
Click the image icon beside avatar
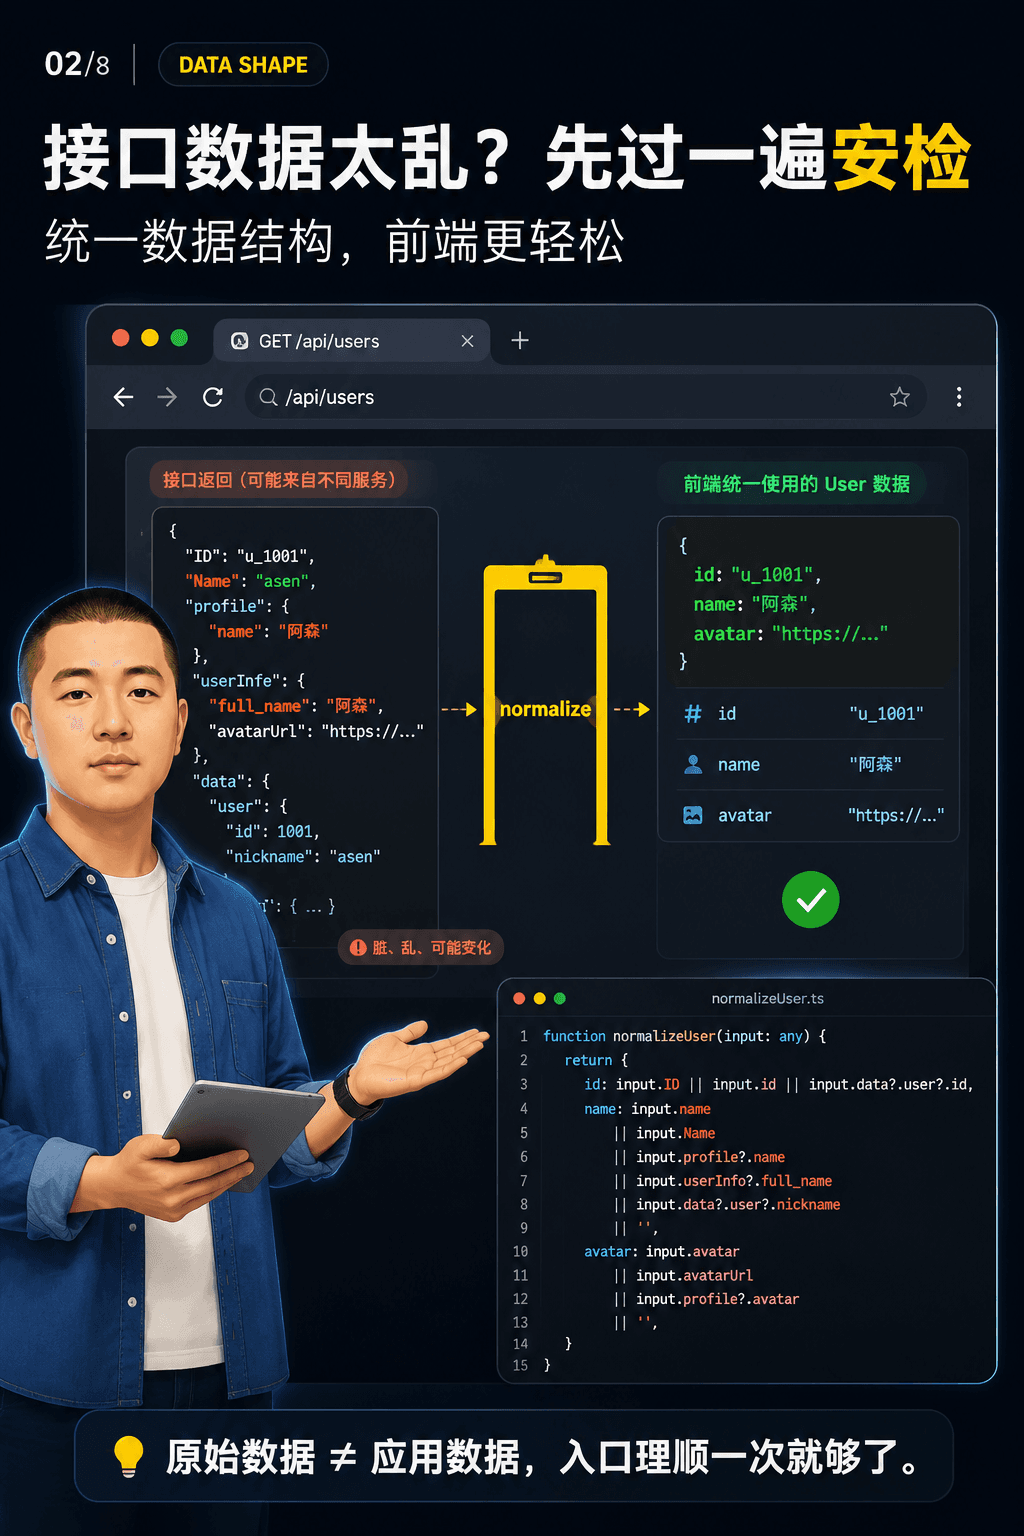pyautogui.click(x=693, y=815)
